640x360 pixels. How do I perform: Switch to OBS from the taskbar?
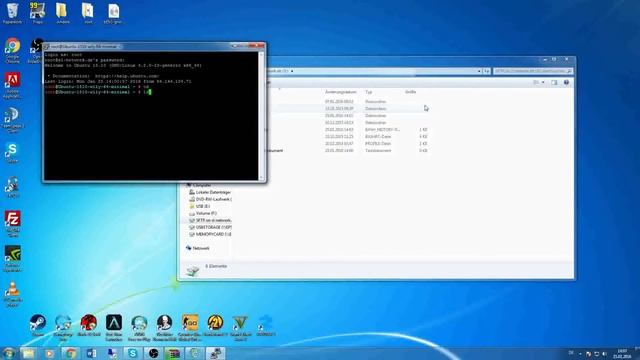click(x=153, y=353)
